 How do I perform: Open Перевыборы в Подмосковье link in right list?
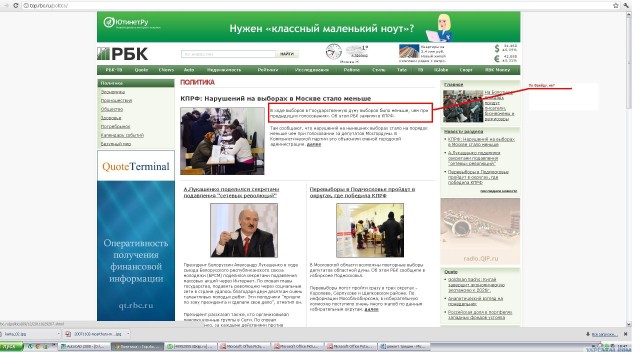(x=478, y=177)
